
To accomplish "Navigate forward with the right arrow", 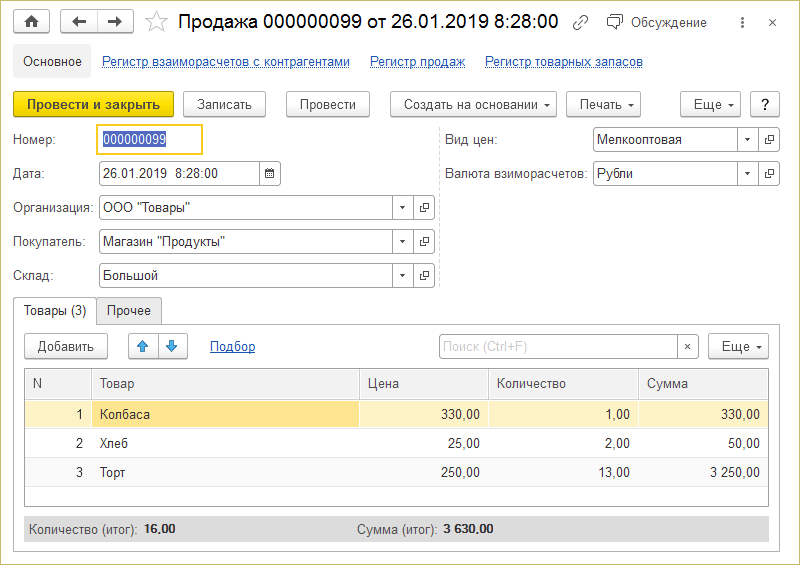I will coord(115,21).
